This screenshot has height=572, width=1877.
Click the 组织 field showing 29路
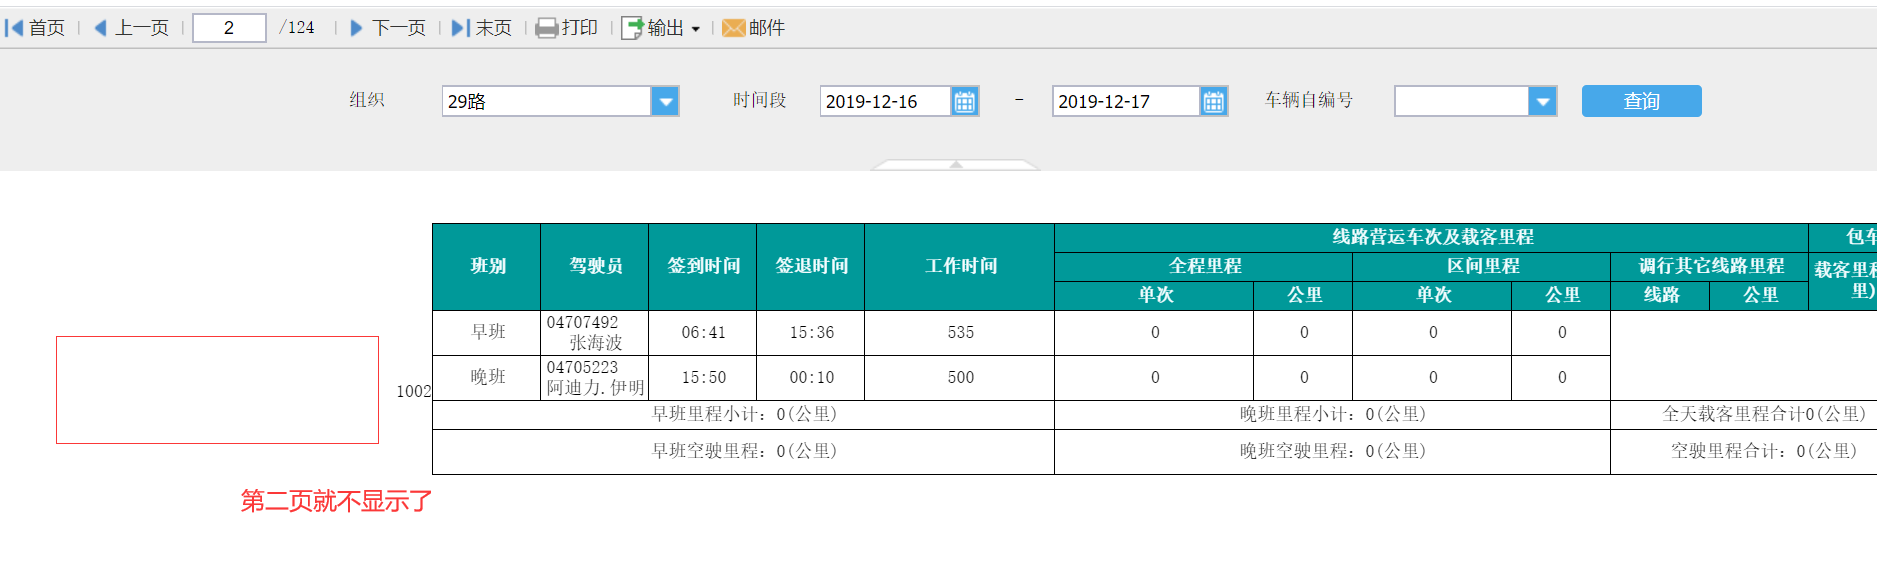click(547, 101)
